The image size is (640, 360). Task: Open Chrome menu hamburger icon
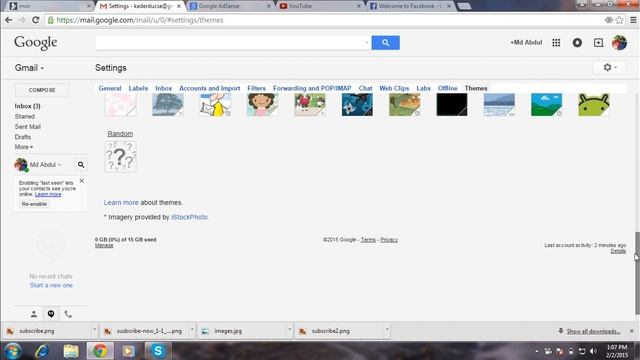(x=633, y=20)
